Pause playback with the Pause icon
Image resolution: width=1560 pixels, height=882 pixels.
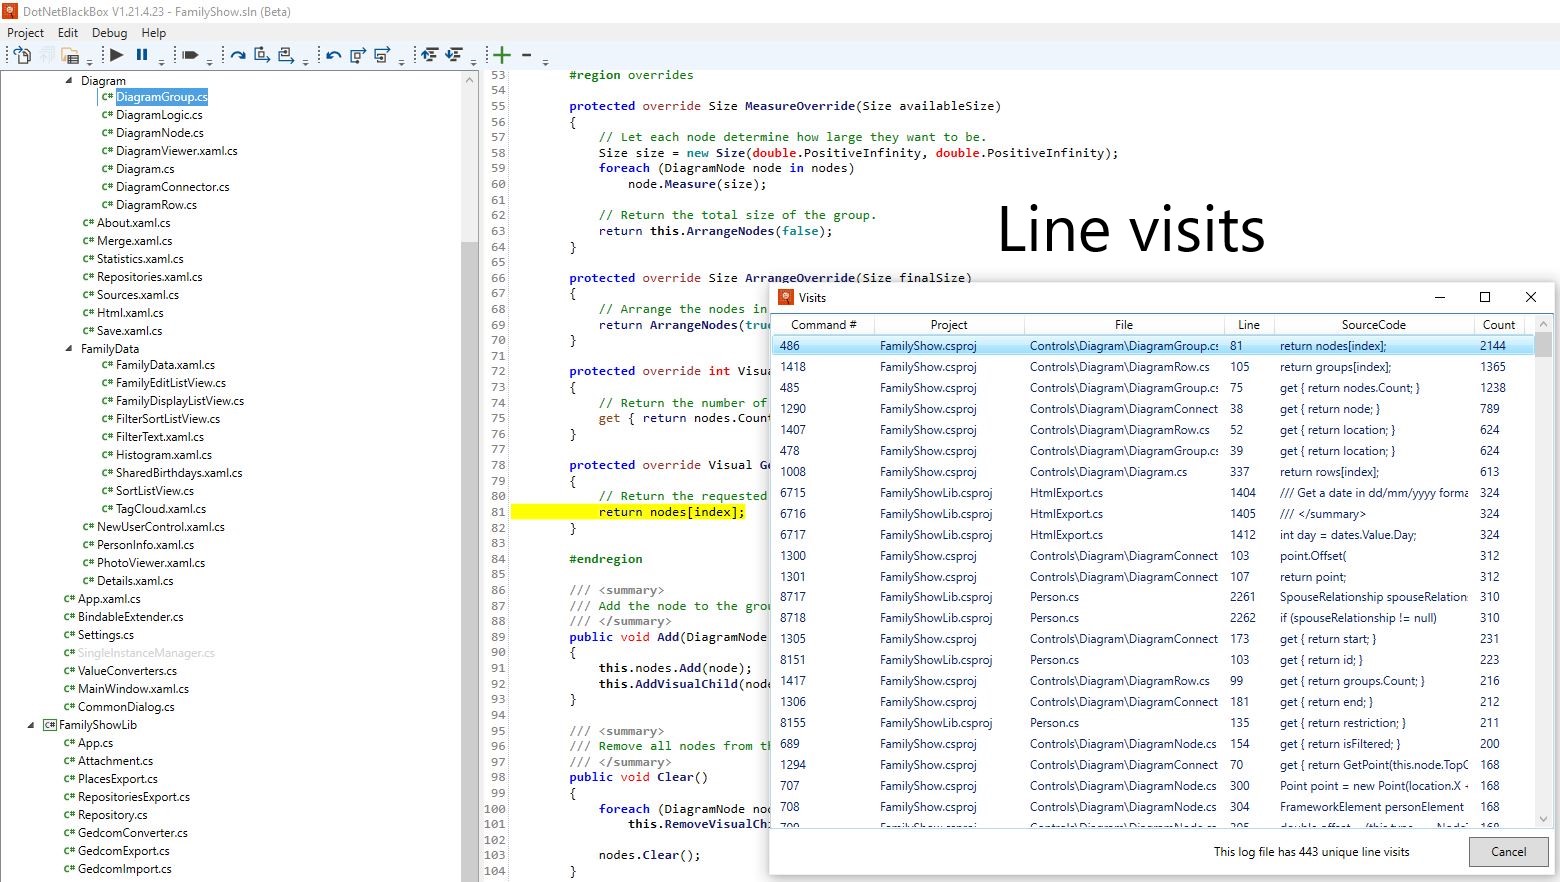click(142, 55)
